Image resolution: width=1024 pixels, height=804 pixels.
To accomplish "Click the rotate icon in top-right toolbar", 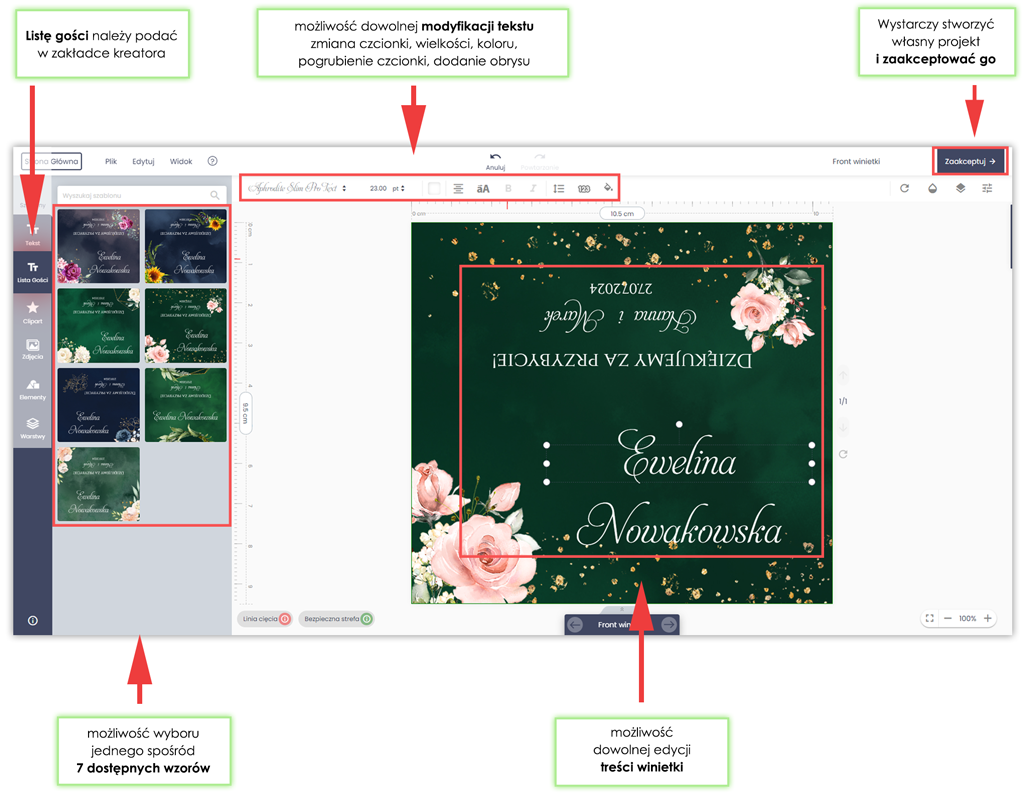I will tap(904, 188).
